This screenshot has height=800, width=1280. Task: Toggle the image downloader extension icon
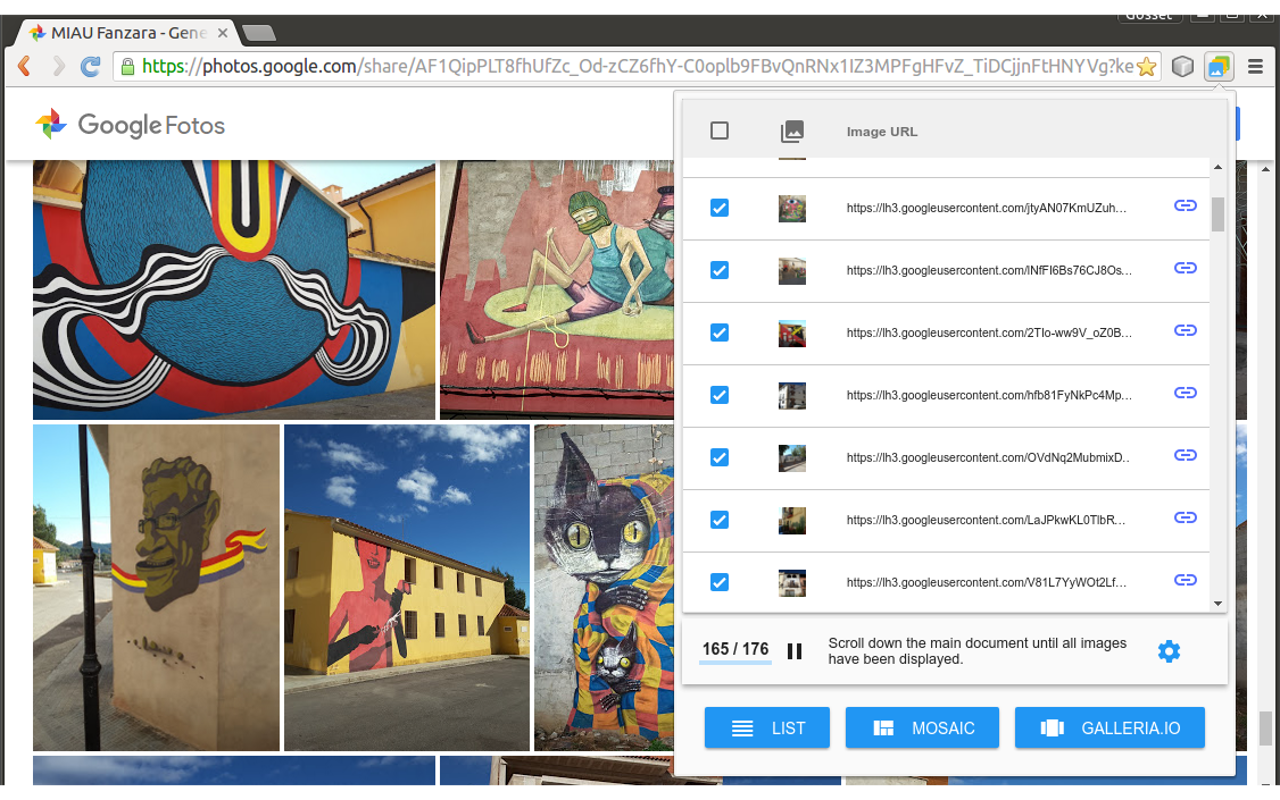[1218, 67]
